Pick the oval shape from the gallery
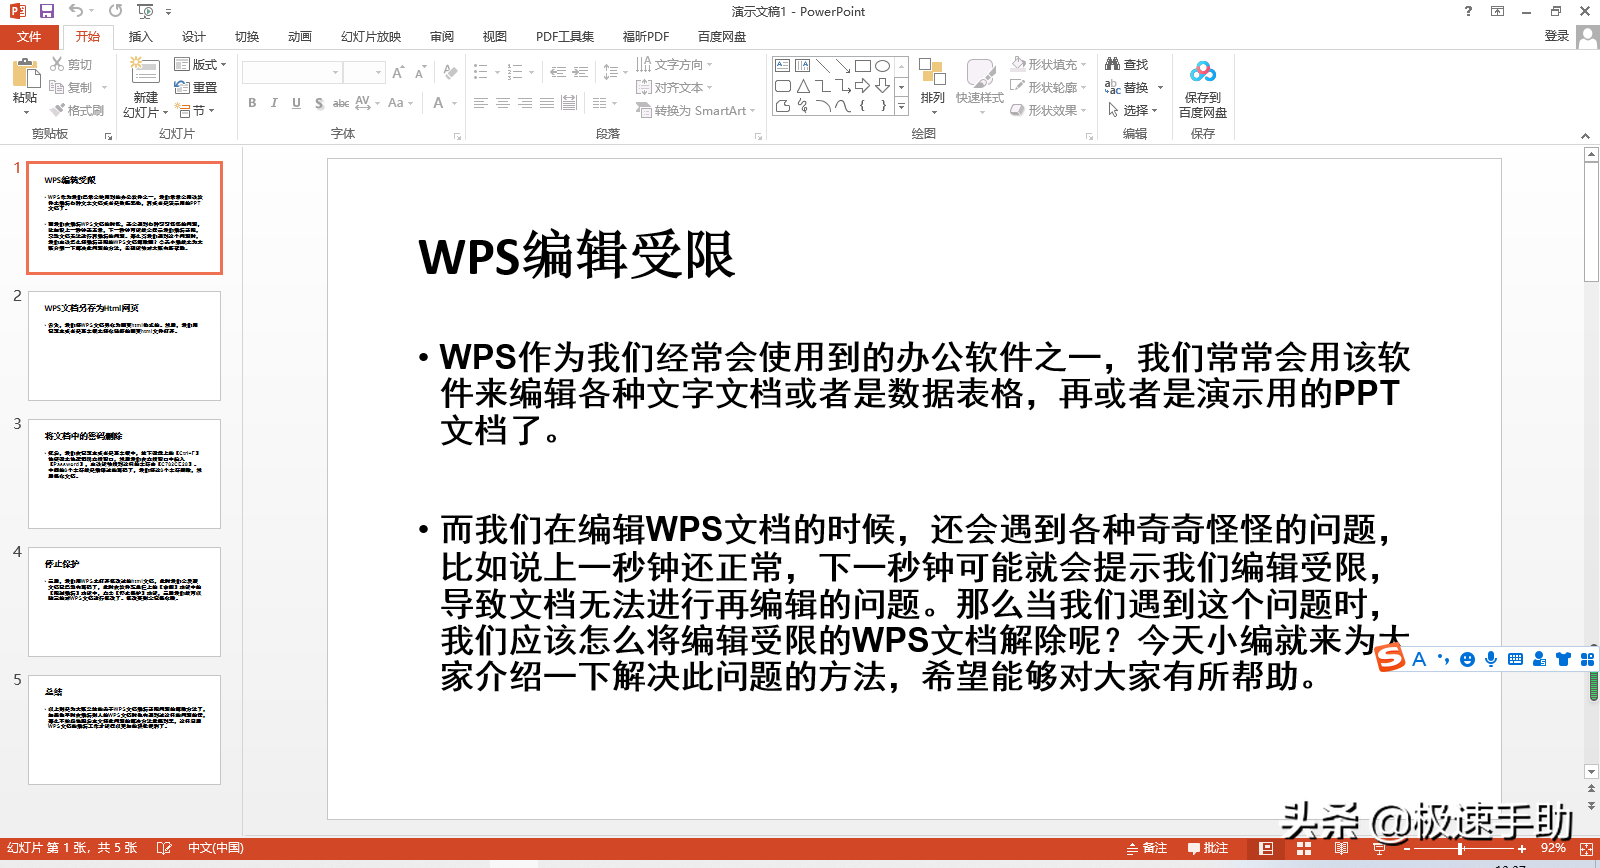The width and height of the screenshot is (1600, 868). [x=882, y=66]
